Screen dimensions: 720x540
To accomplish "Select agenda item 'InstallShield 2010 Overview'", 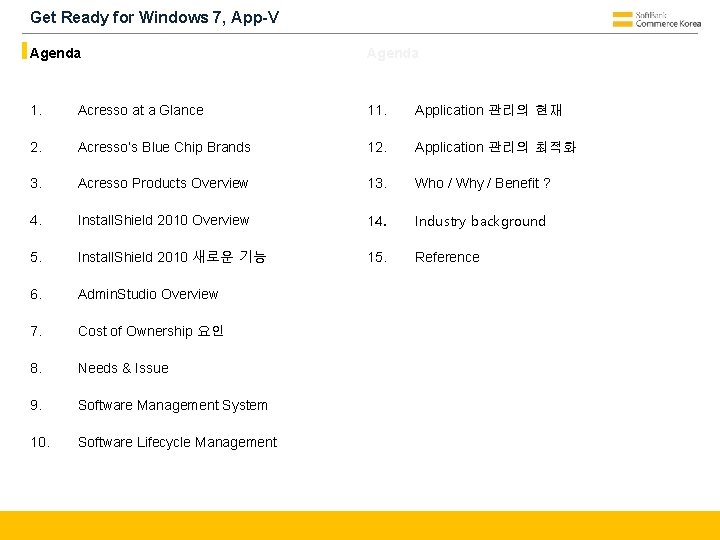I will (x=163, y=220).
